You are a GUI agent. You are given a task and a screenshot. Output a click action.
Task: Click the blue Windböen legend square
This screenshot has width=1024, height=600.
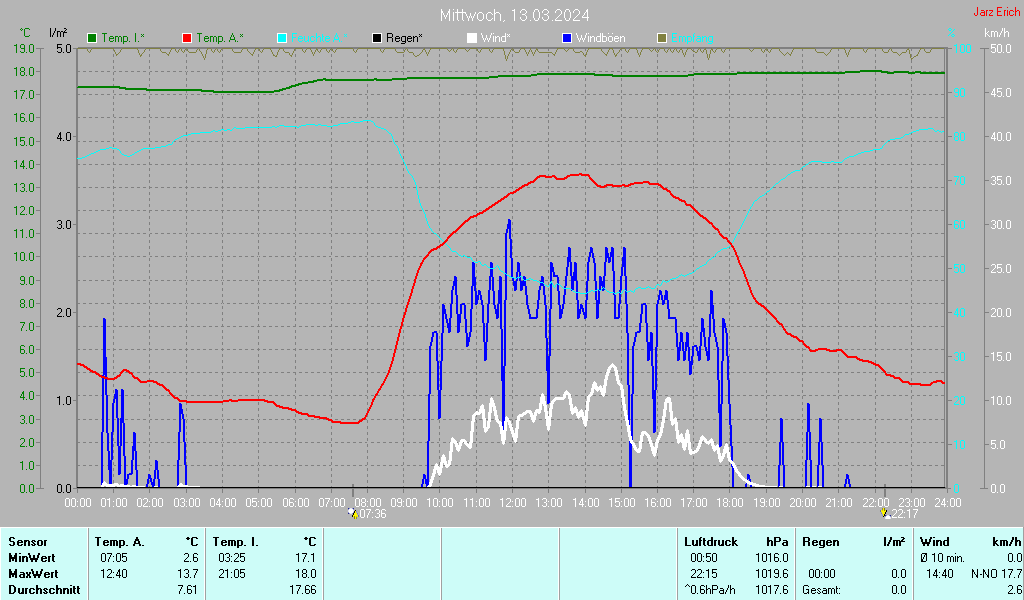point(567,38)
